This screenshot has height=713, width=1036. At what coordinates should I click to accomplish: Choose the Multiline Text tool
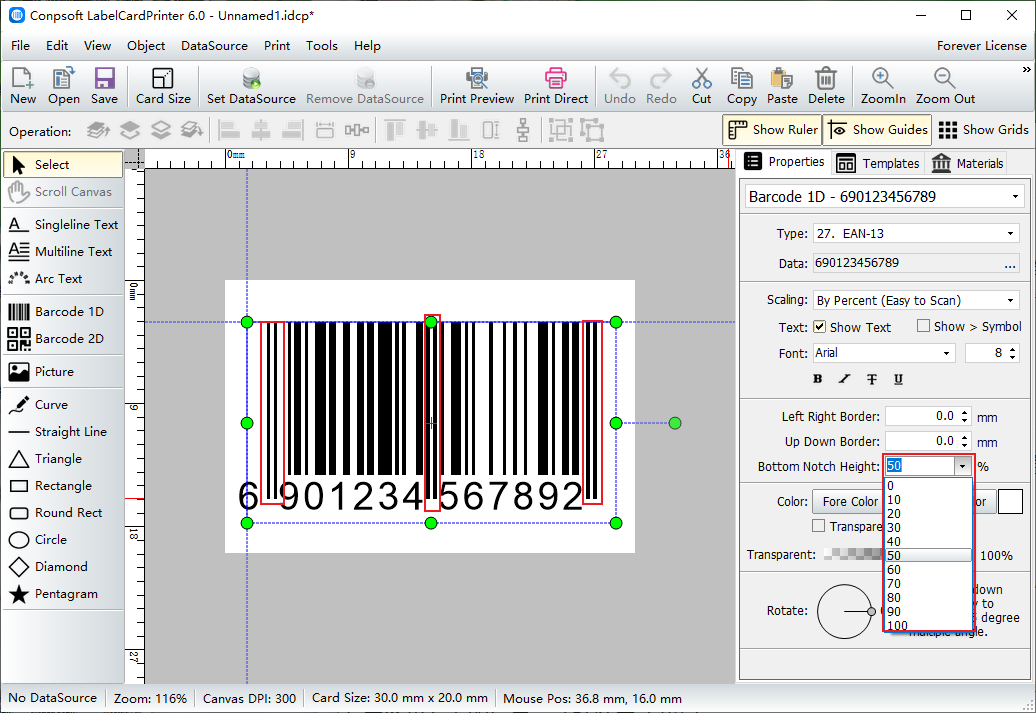tap(63, 251)
